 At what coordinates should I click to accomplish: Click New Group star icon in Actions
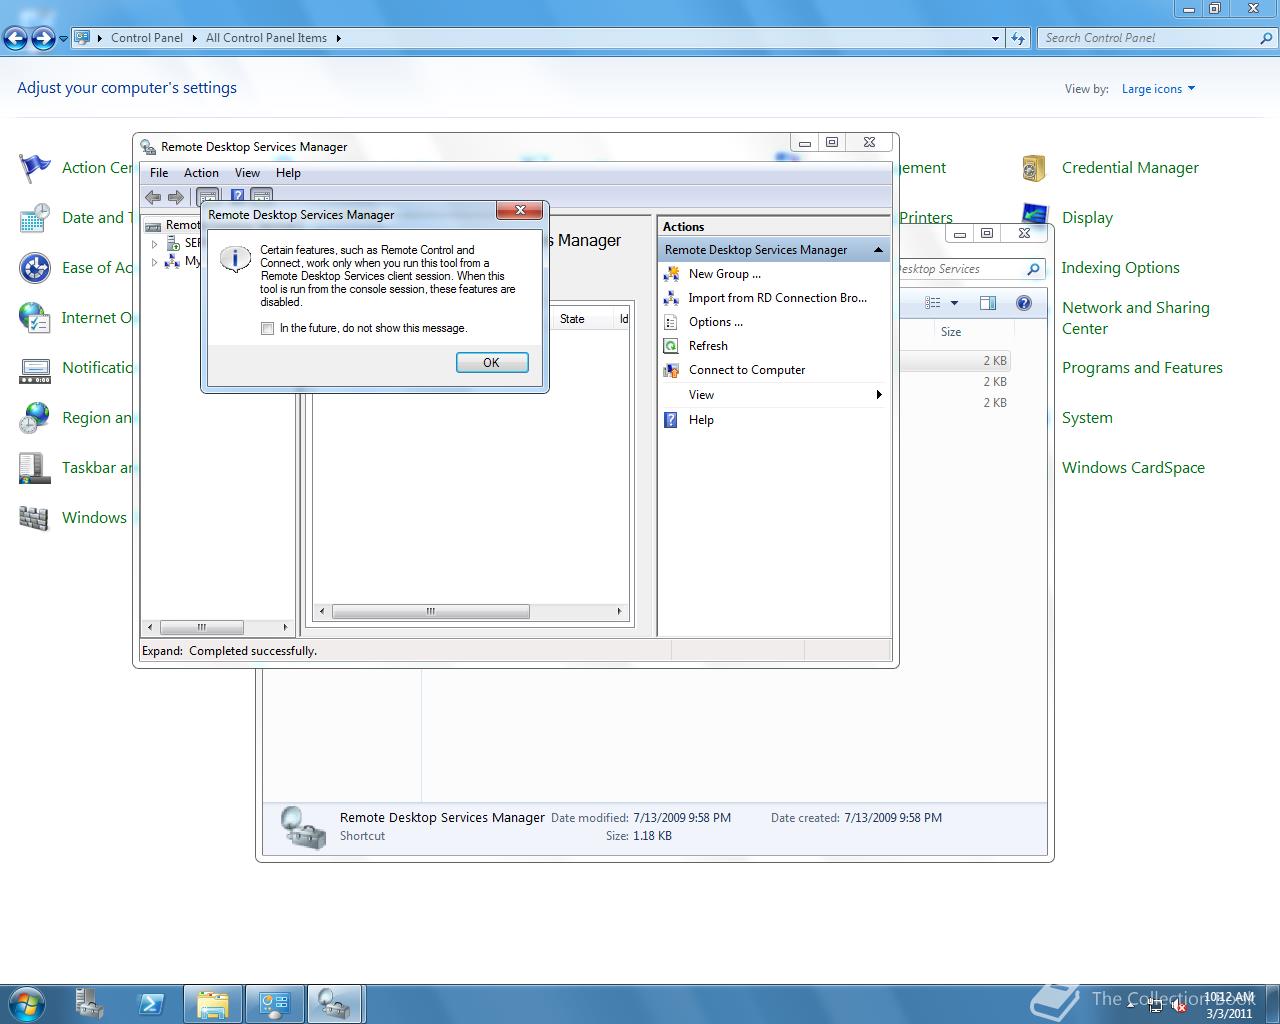pyautogui.click(x=671, y=274)
